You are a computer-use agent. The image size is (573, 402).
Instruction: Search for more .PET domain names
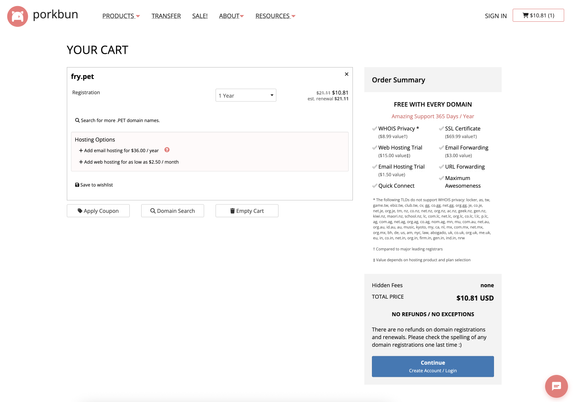click(x=117, y=120)
